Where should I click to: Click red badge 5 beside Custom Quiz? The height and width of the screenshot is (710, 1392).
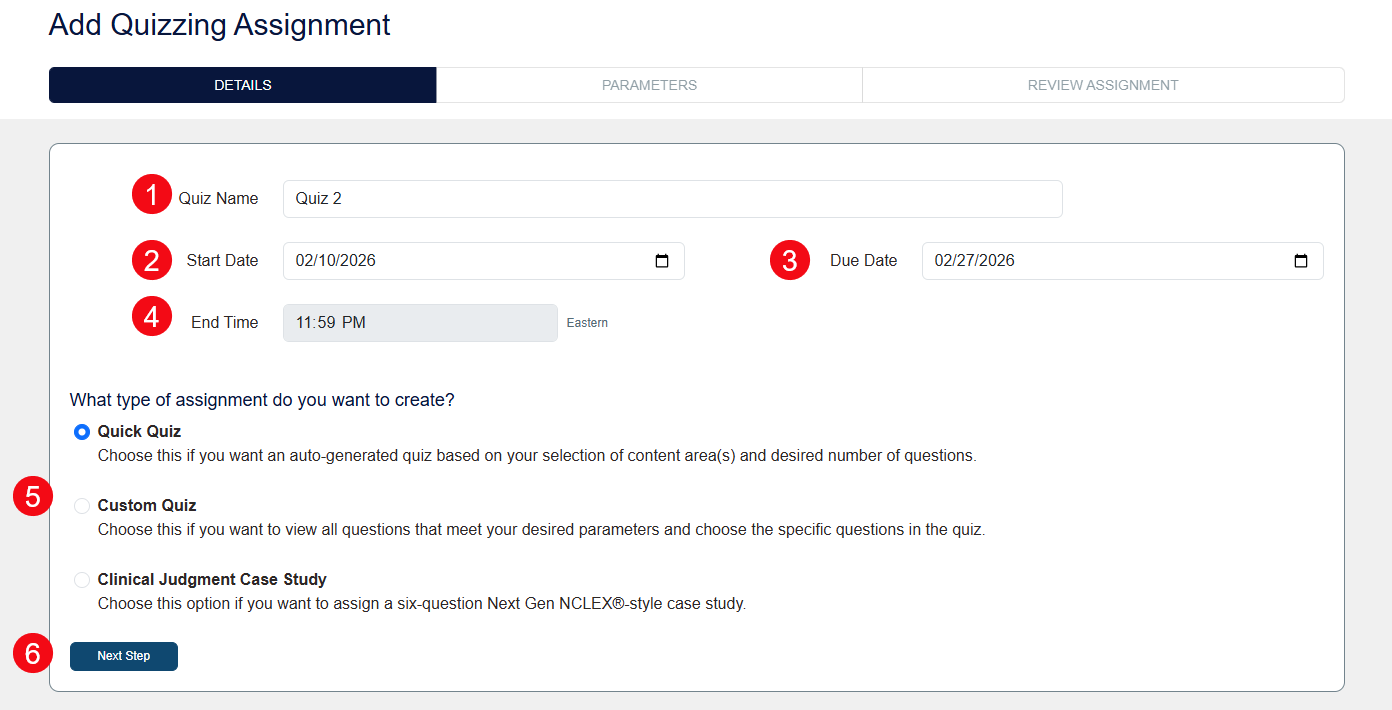point(32,494)
